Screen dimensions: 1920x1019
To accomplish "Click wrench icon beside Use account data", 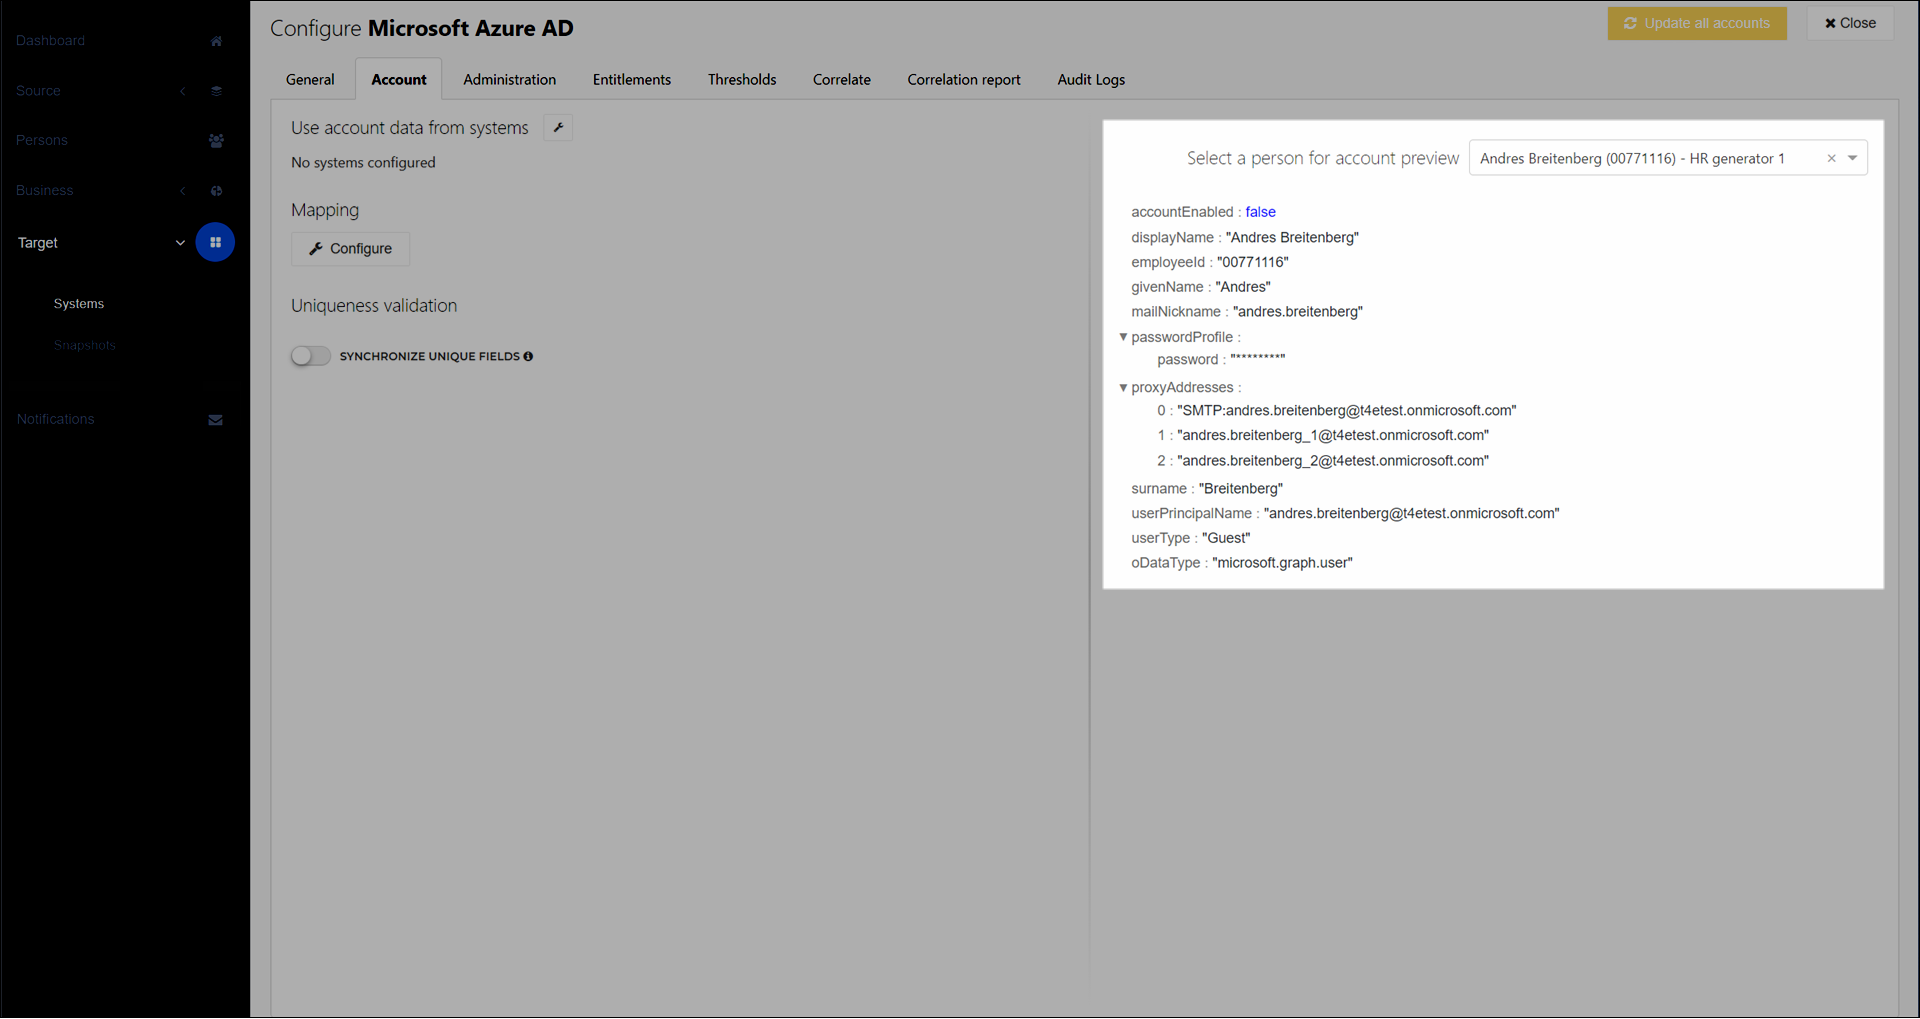I will click(558, 128).
